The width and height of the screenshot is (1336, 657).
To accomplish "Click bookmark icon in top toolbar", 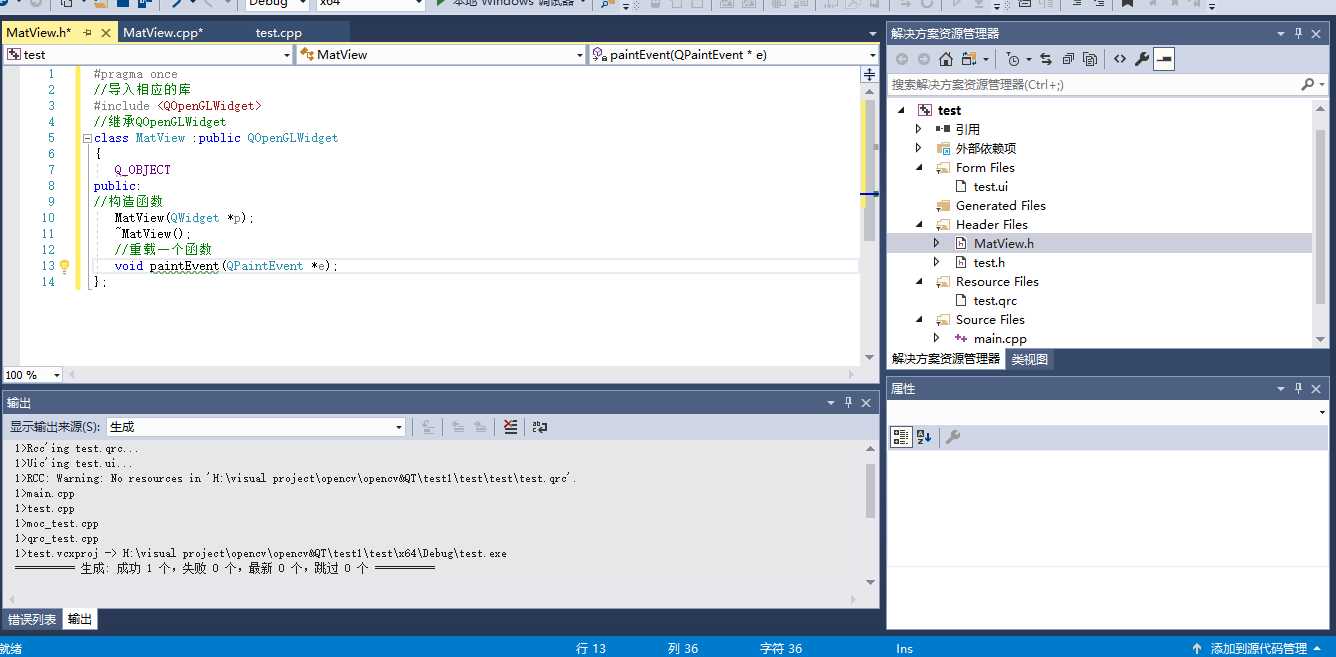I will tap(1126, 4).
